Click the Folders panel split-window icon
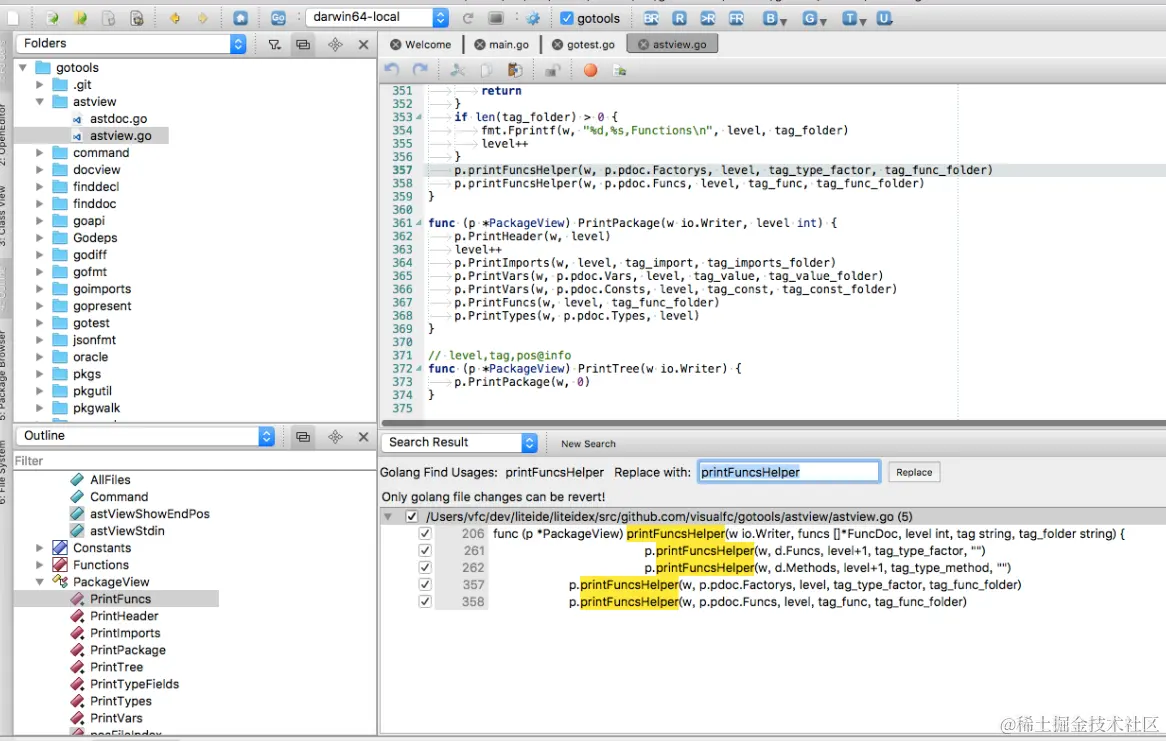Image resolution: width=1166 pixels, height=741 pixels. (x=303, y=45)
